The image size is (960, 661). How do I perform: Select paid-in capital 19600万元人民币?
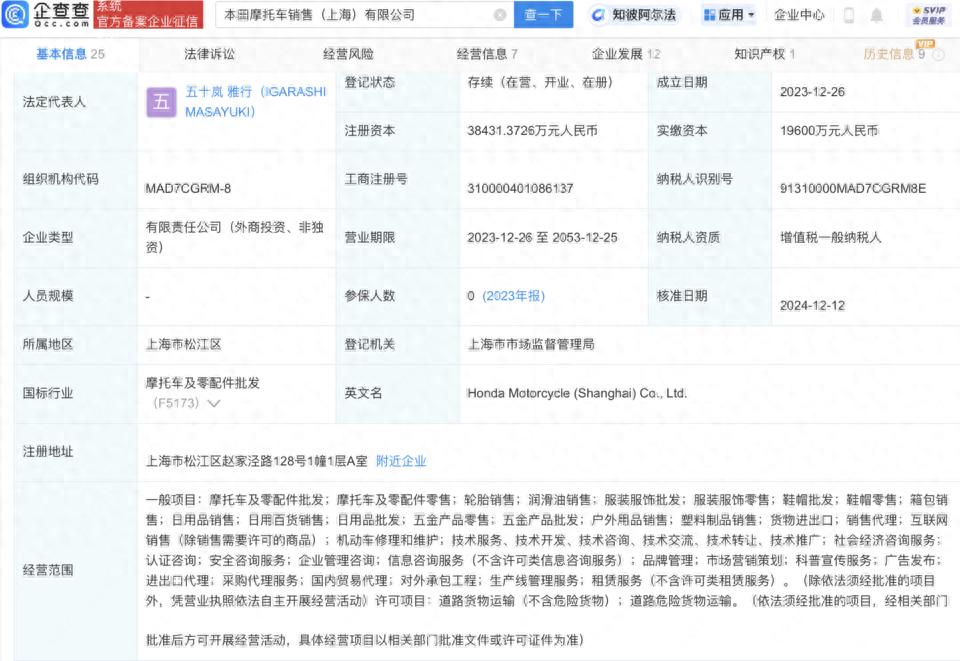click(x=829, y=131)
